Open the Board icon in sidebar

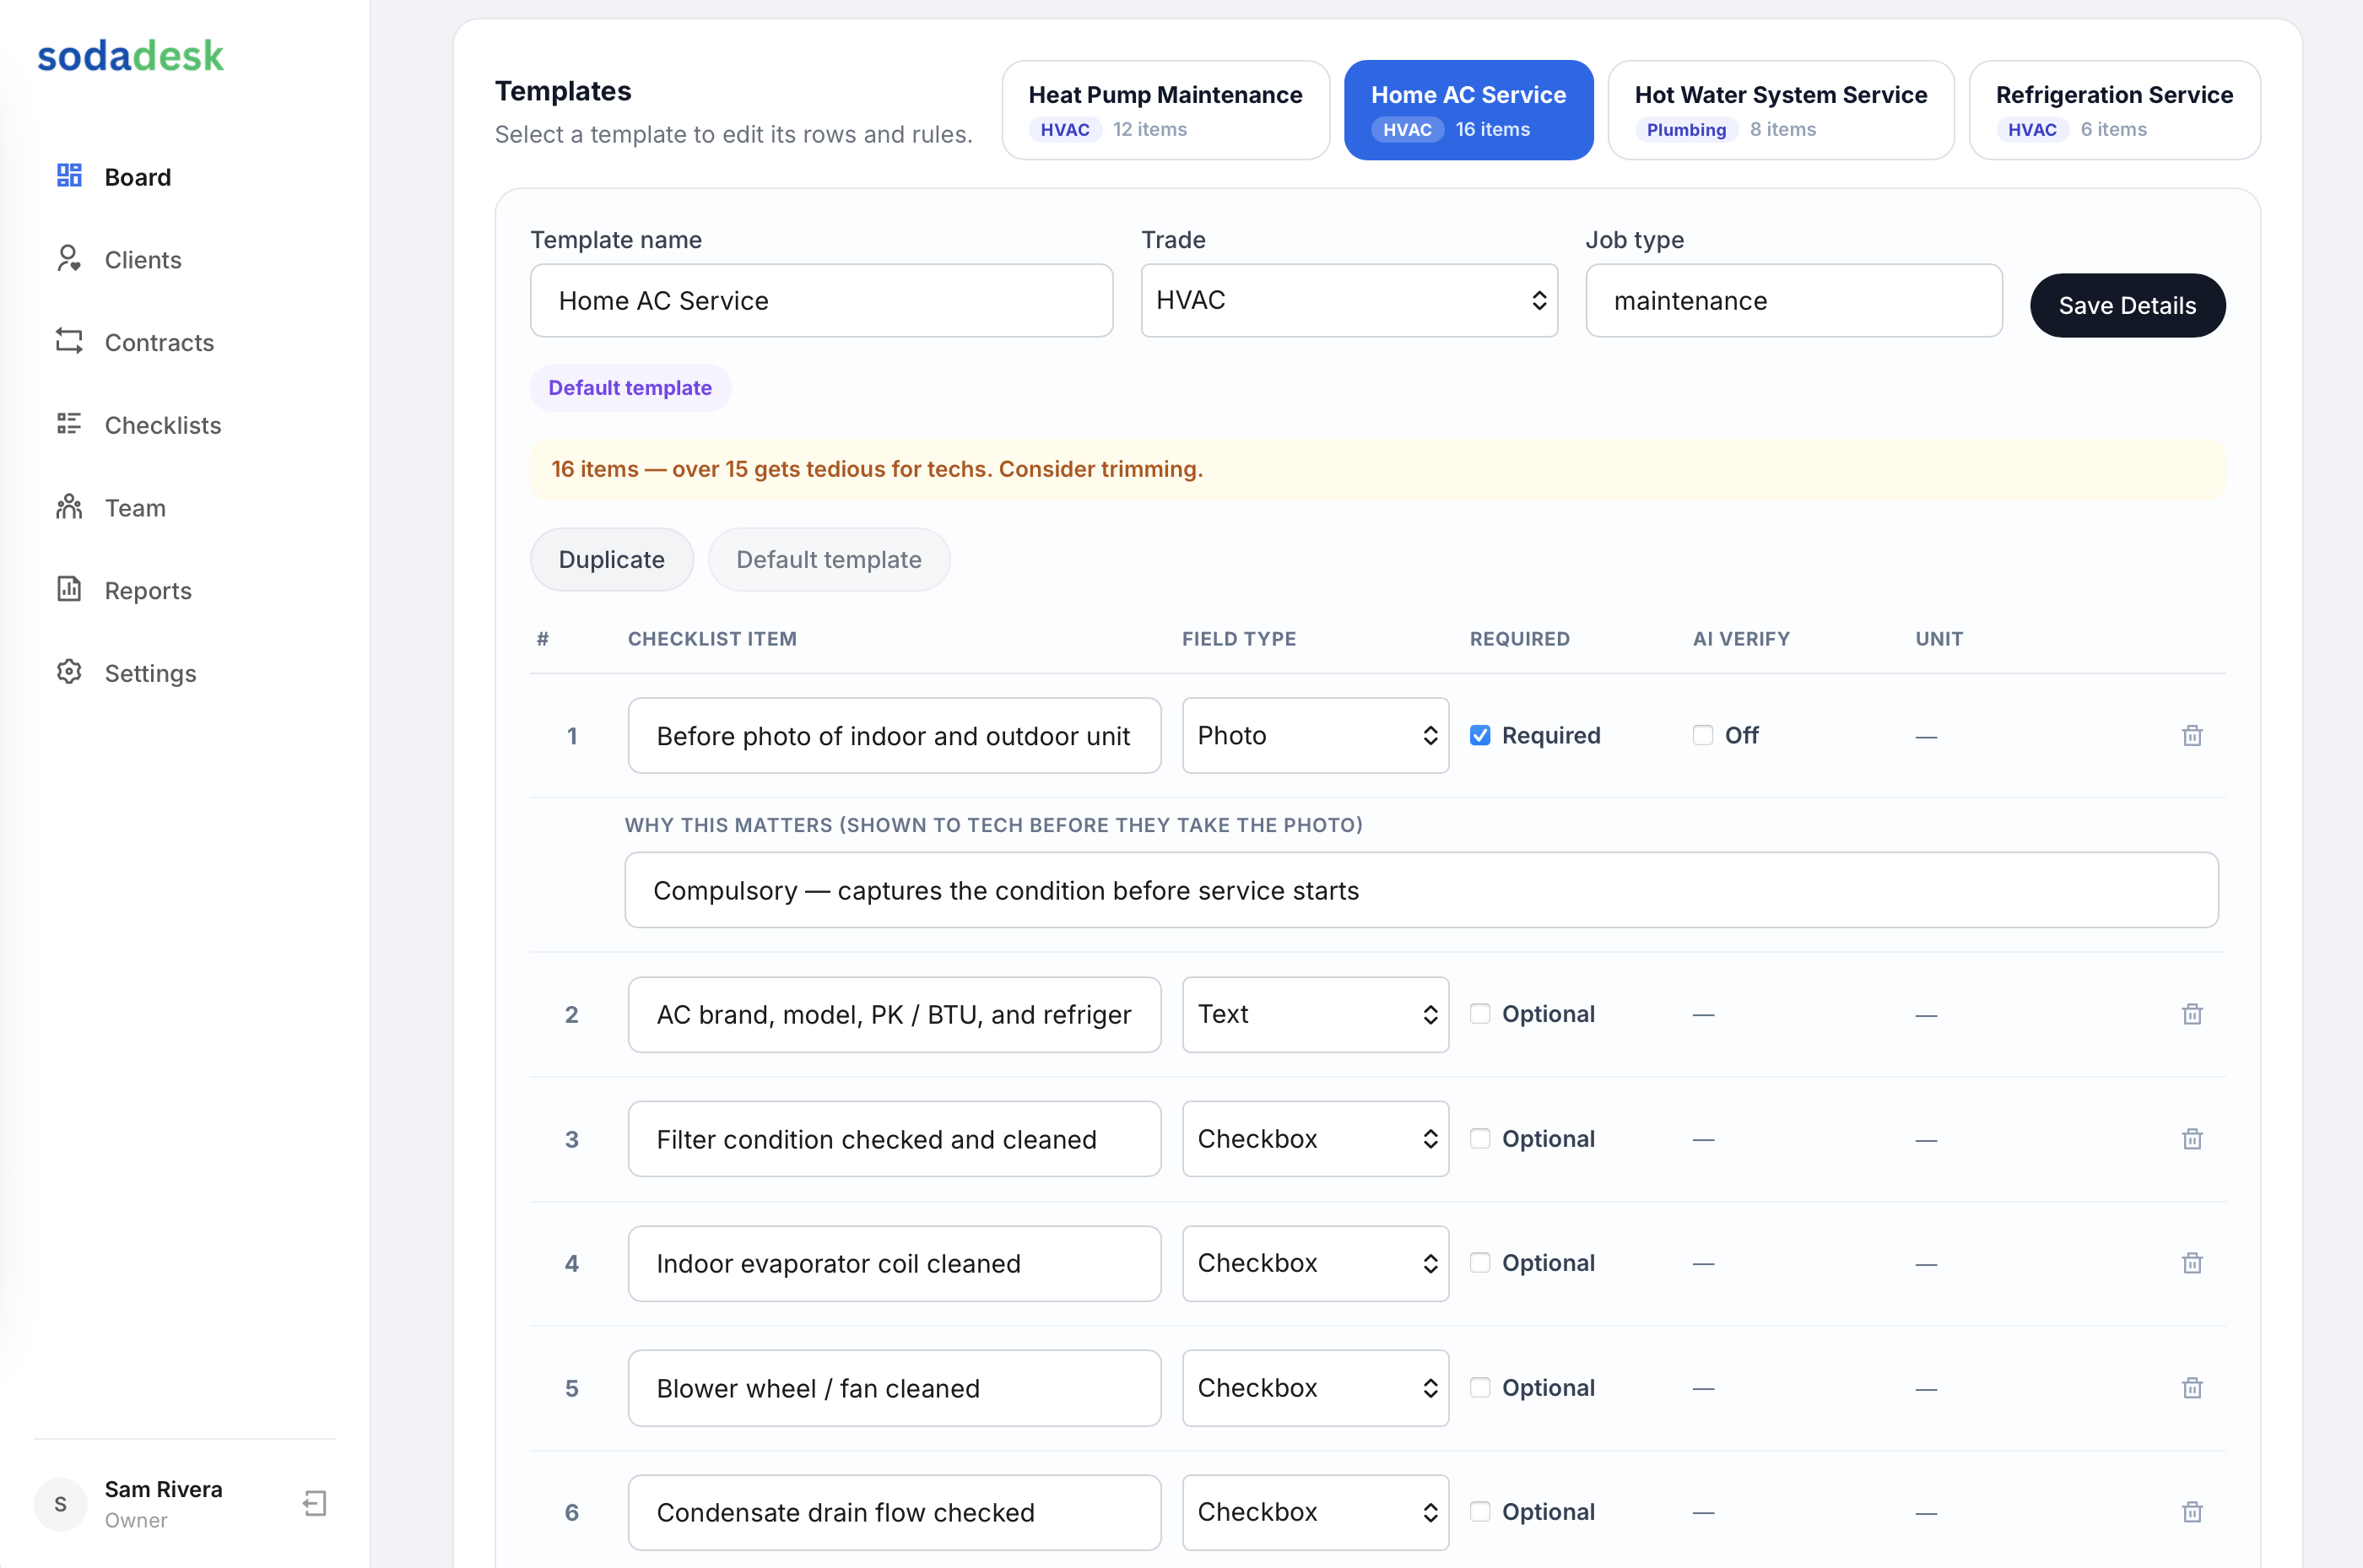(69, 176)
